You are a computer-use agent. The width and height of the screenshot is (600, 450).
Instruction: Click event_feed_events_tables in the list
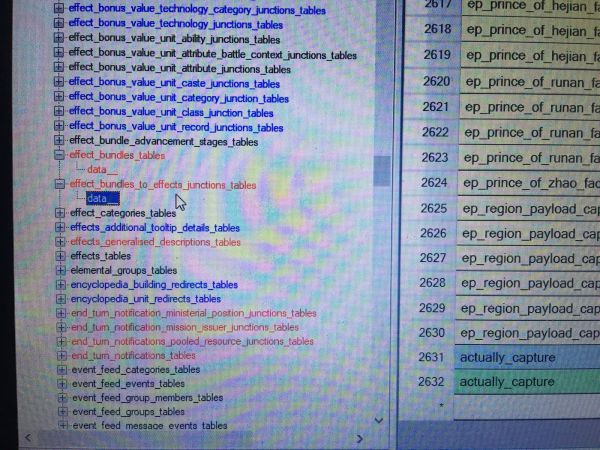(128, 383)
